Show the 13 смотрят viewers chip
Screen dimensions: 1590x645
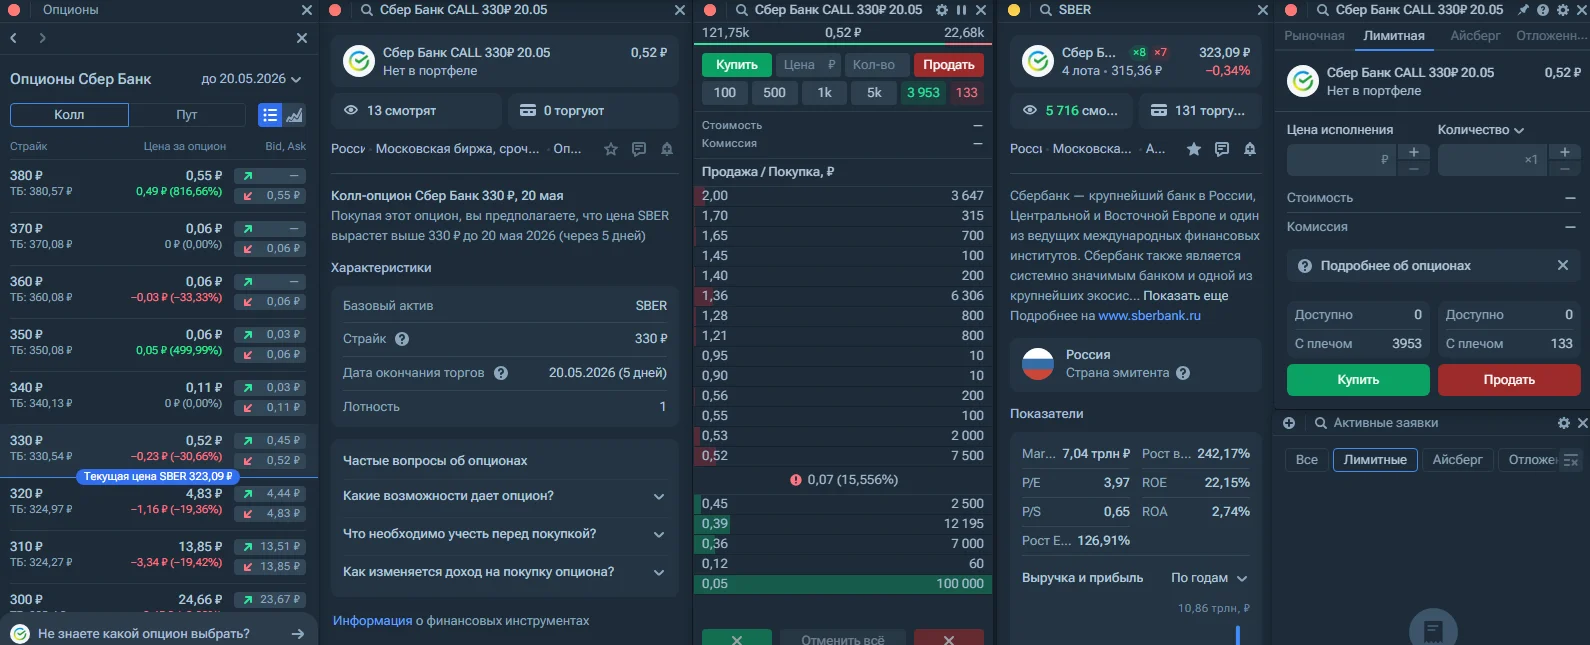(416, 111)
